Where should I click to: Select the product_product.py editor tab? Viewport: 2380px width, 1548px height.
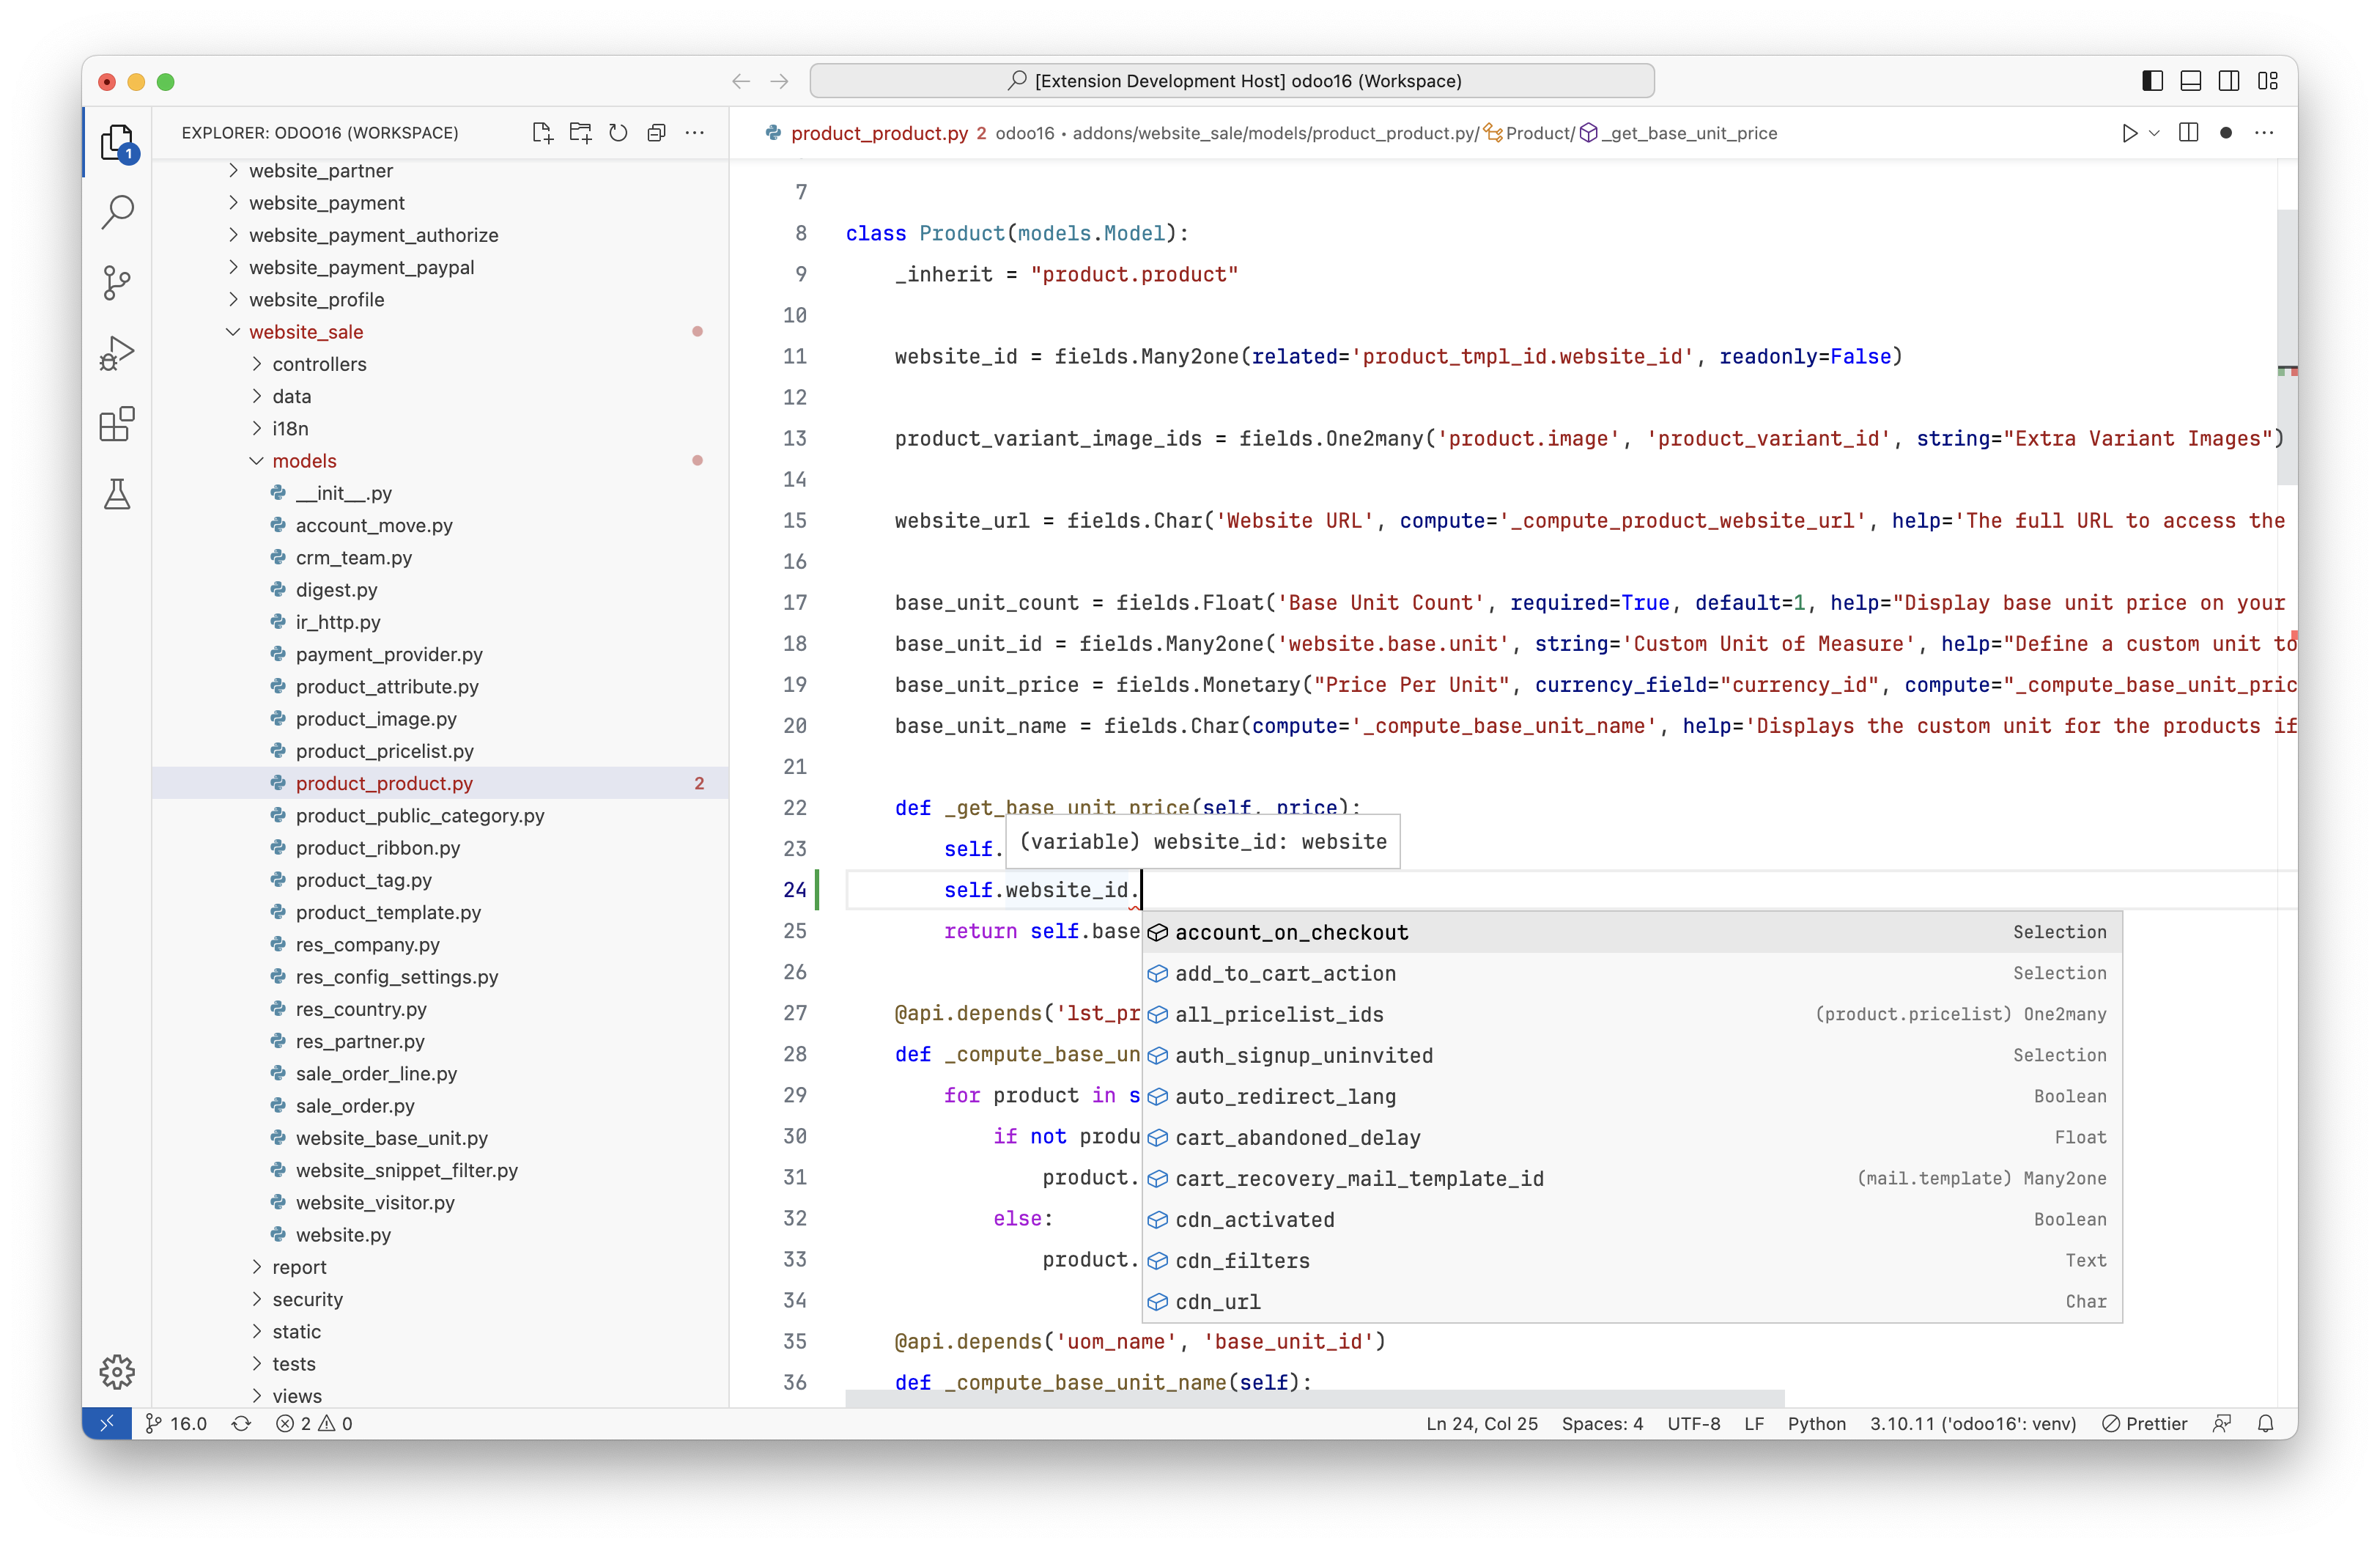pos(879,133)
